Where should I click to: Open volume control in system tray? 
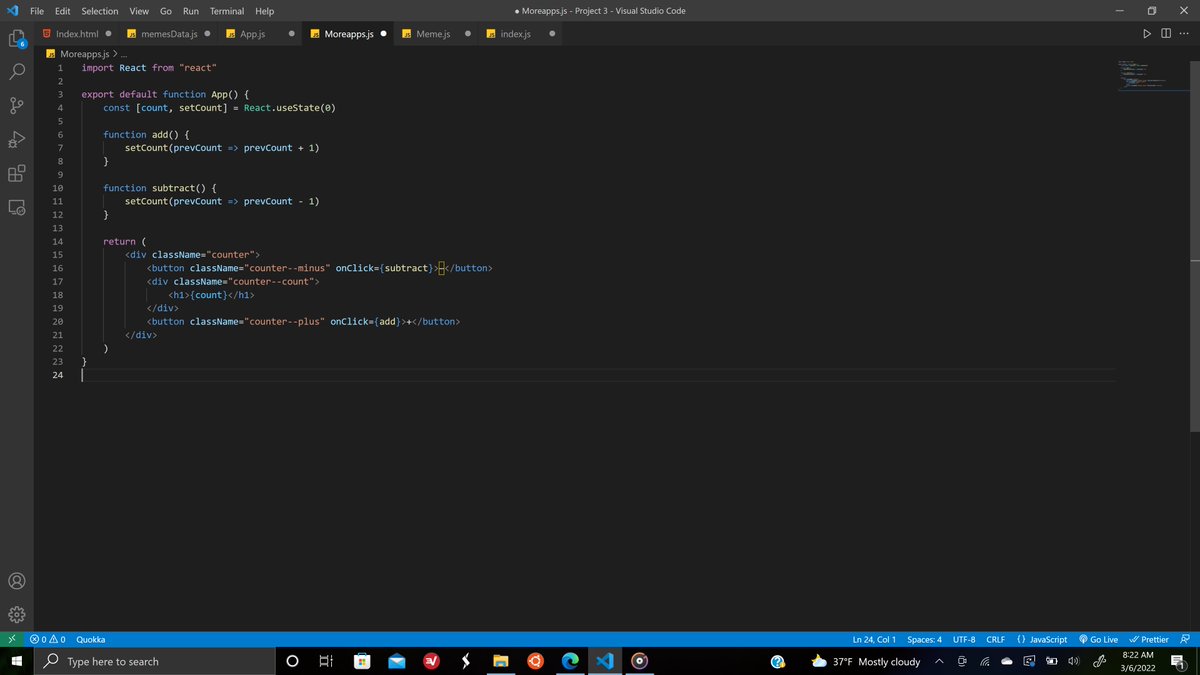(1074, 661)
